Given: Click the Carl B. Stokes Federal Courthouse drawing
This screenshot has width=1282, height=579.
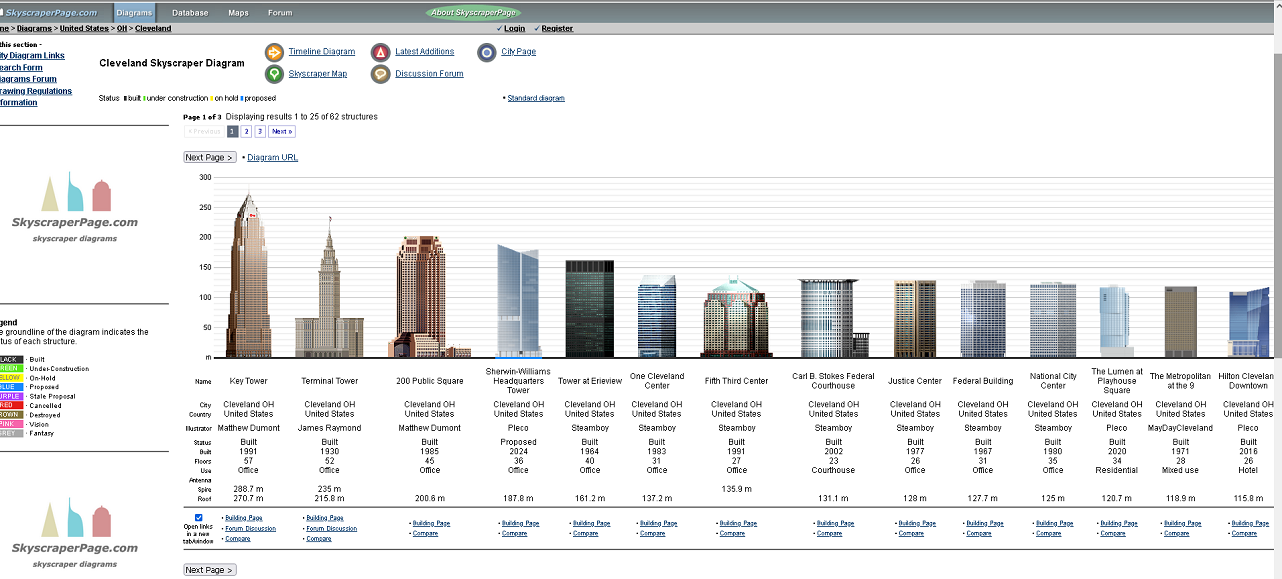Looking at the screenshot, I should (x=834, y=318).
